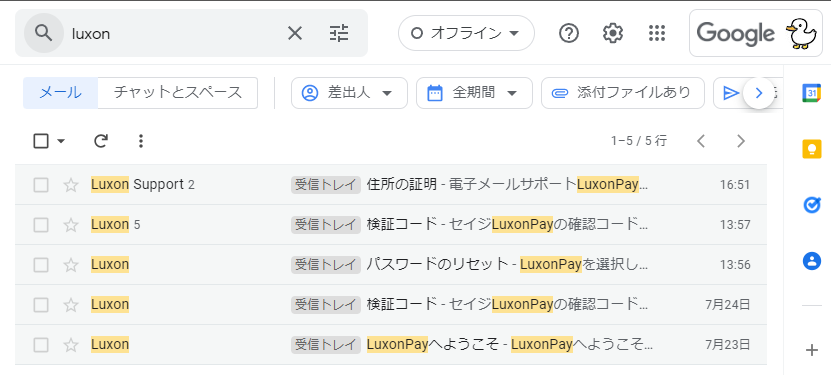Star the 13:57 Luxon email
This screenshot has width=831, height=375.
pos(70,225)
